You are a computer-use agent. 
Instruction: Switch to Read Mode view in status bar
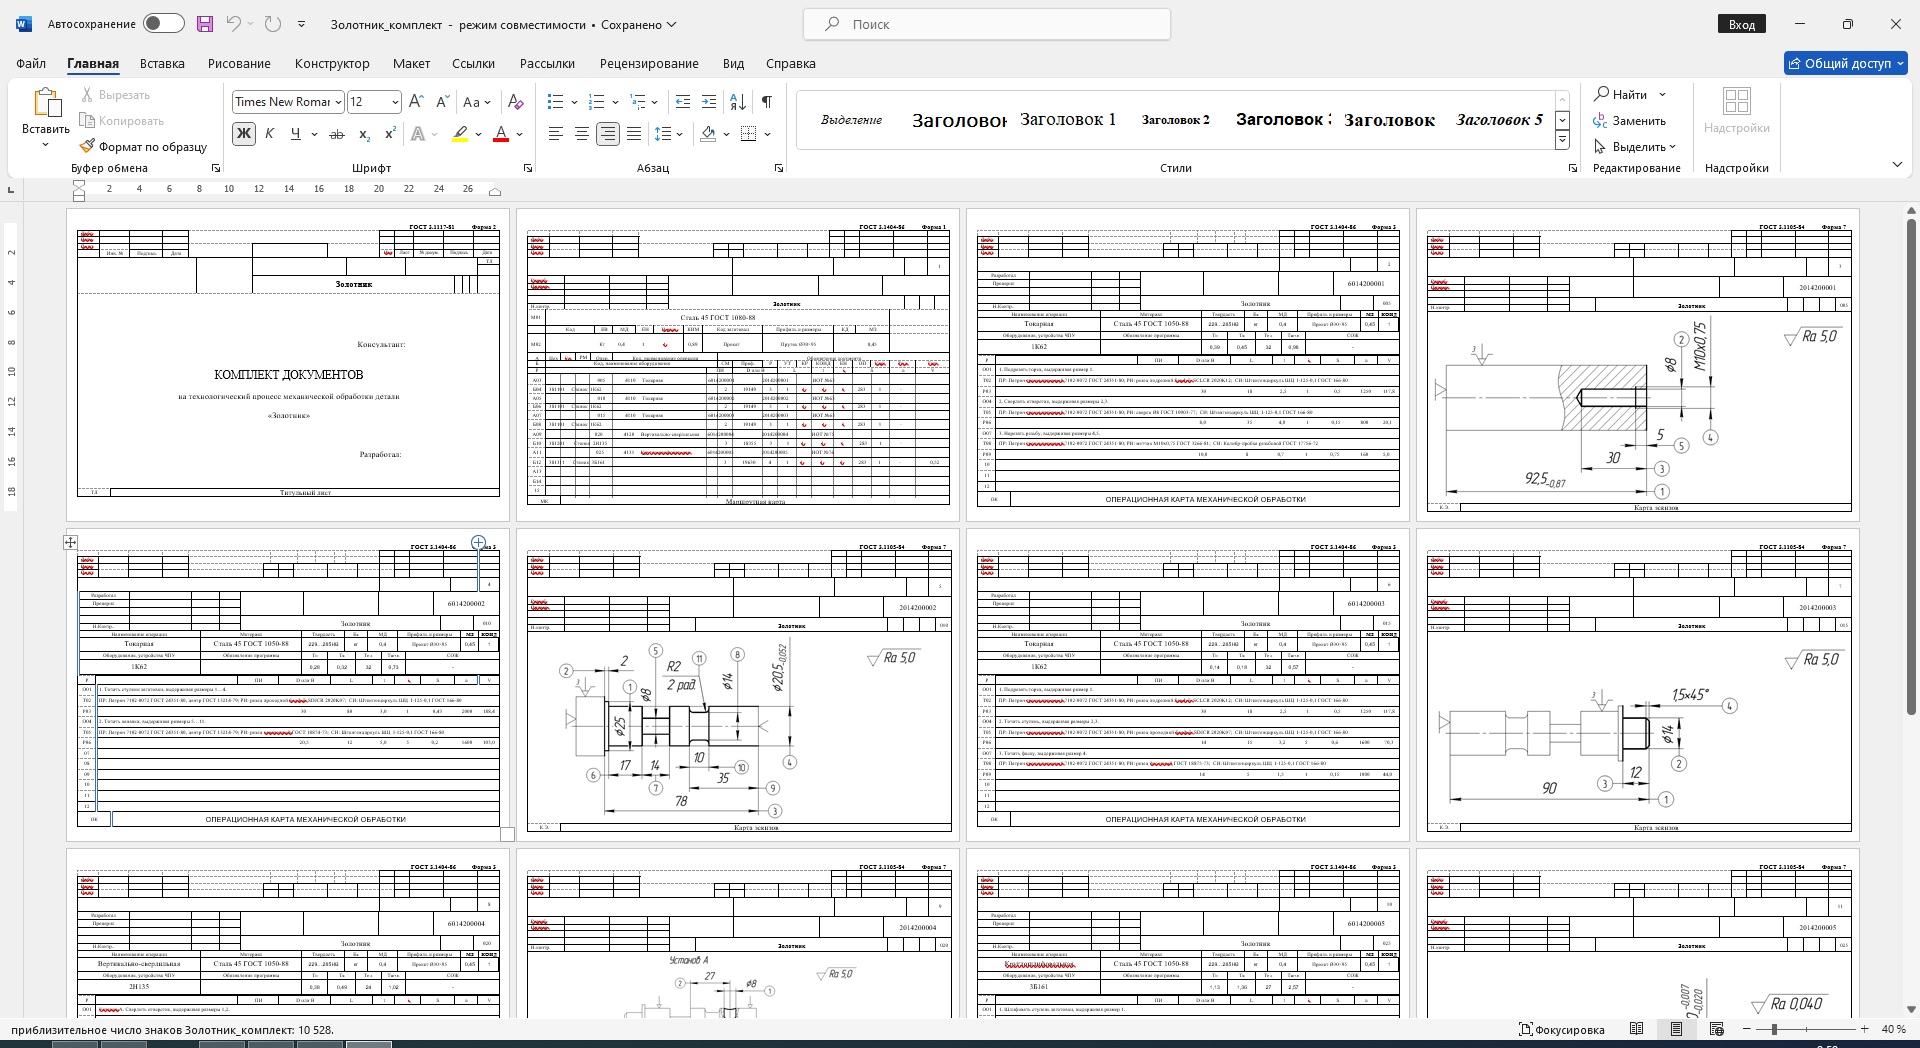[1636, 1029]
